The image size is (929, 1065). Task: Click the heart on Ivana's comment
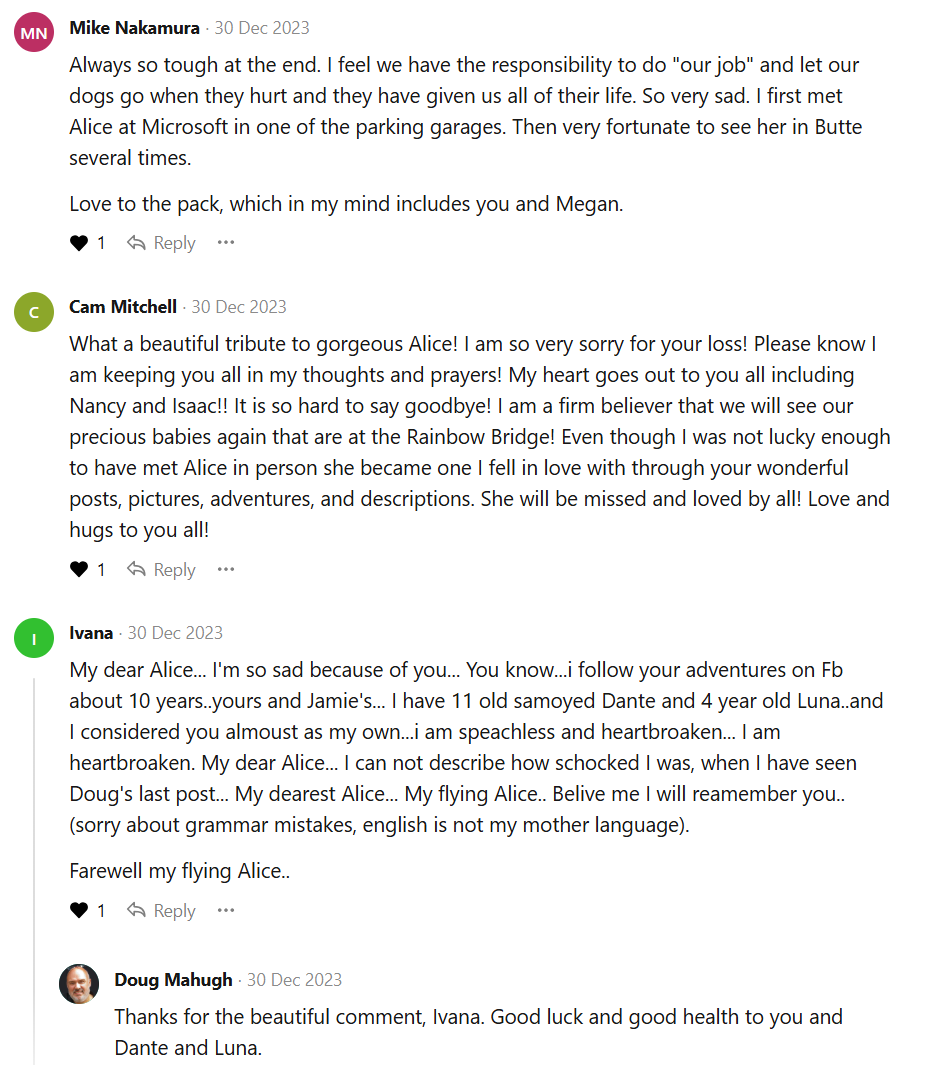pos(79,911)
